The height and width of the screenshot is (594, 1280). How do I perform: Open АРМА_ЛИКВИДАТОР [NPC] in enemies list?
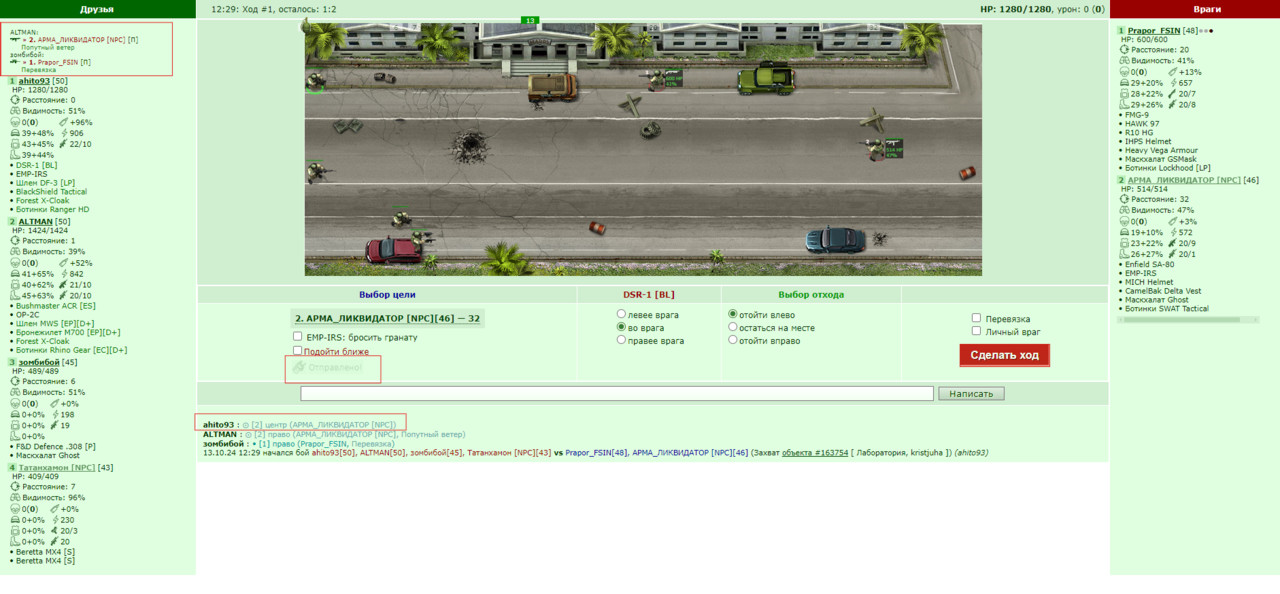tap(1184, 180)
